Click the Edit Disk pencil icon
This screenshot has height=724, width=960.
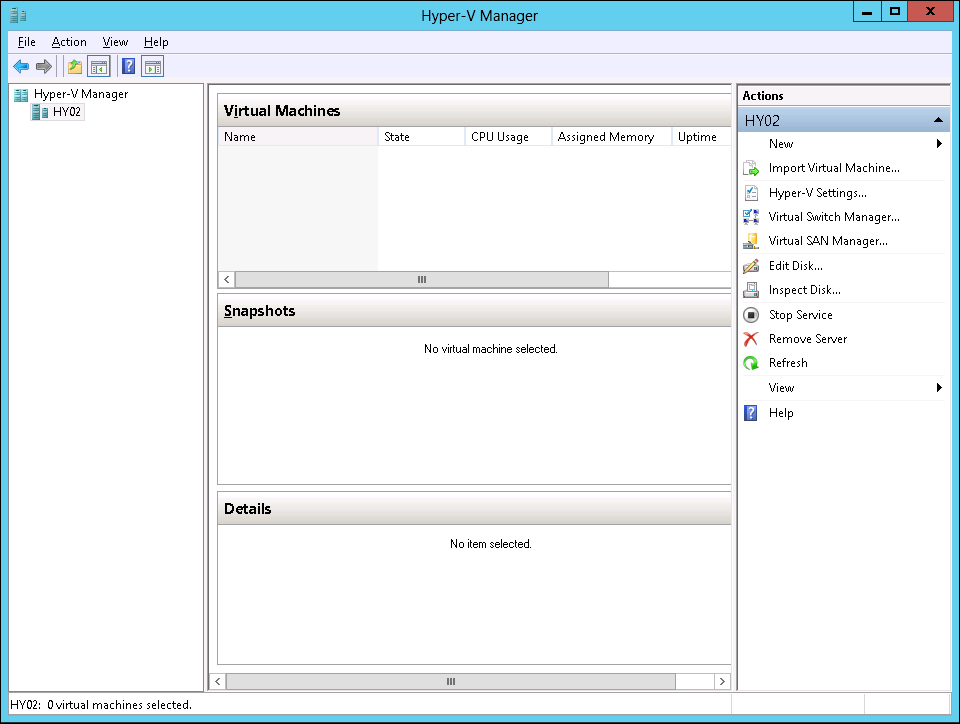pos(751,266)
